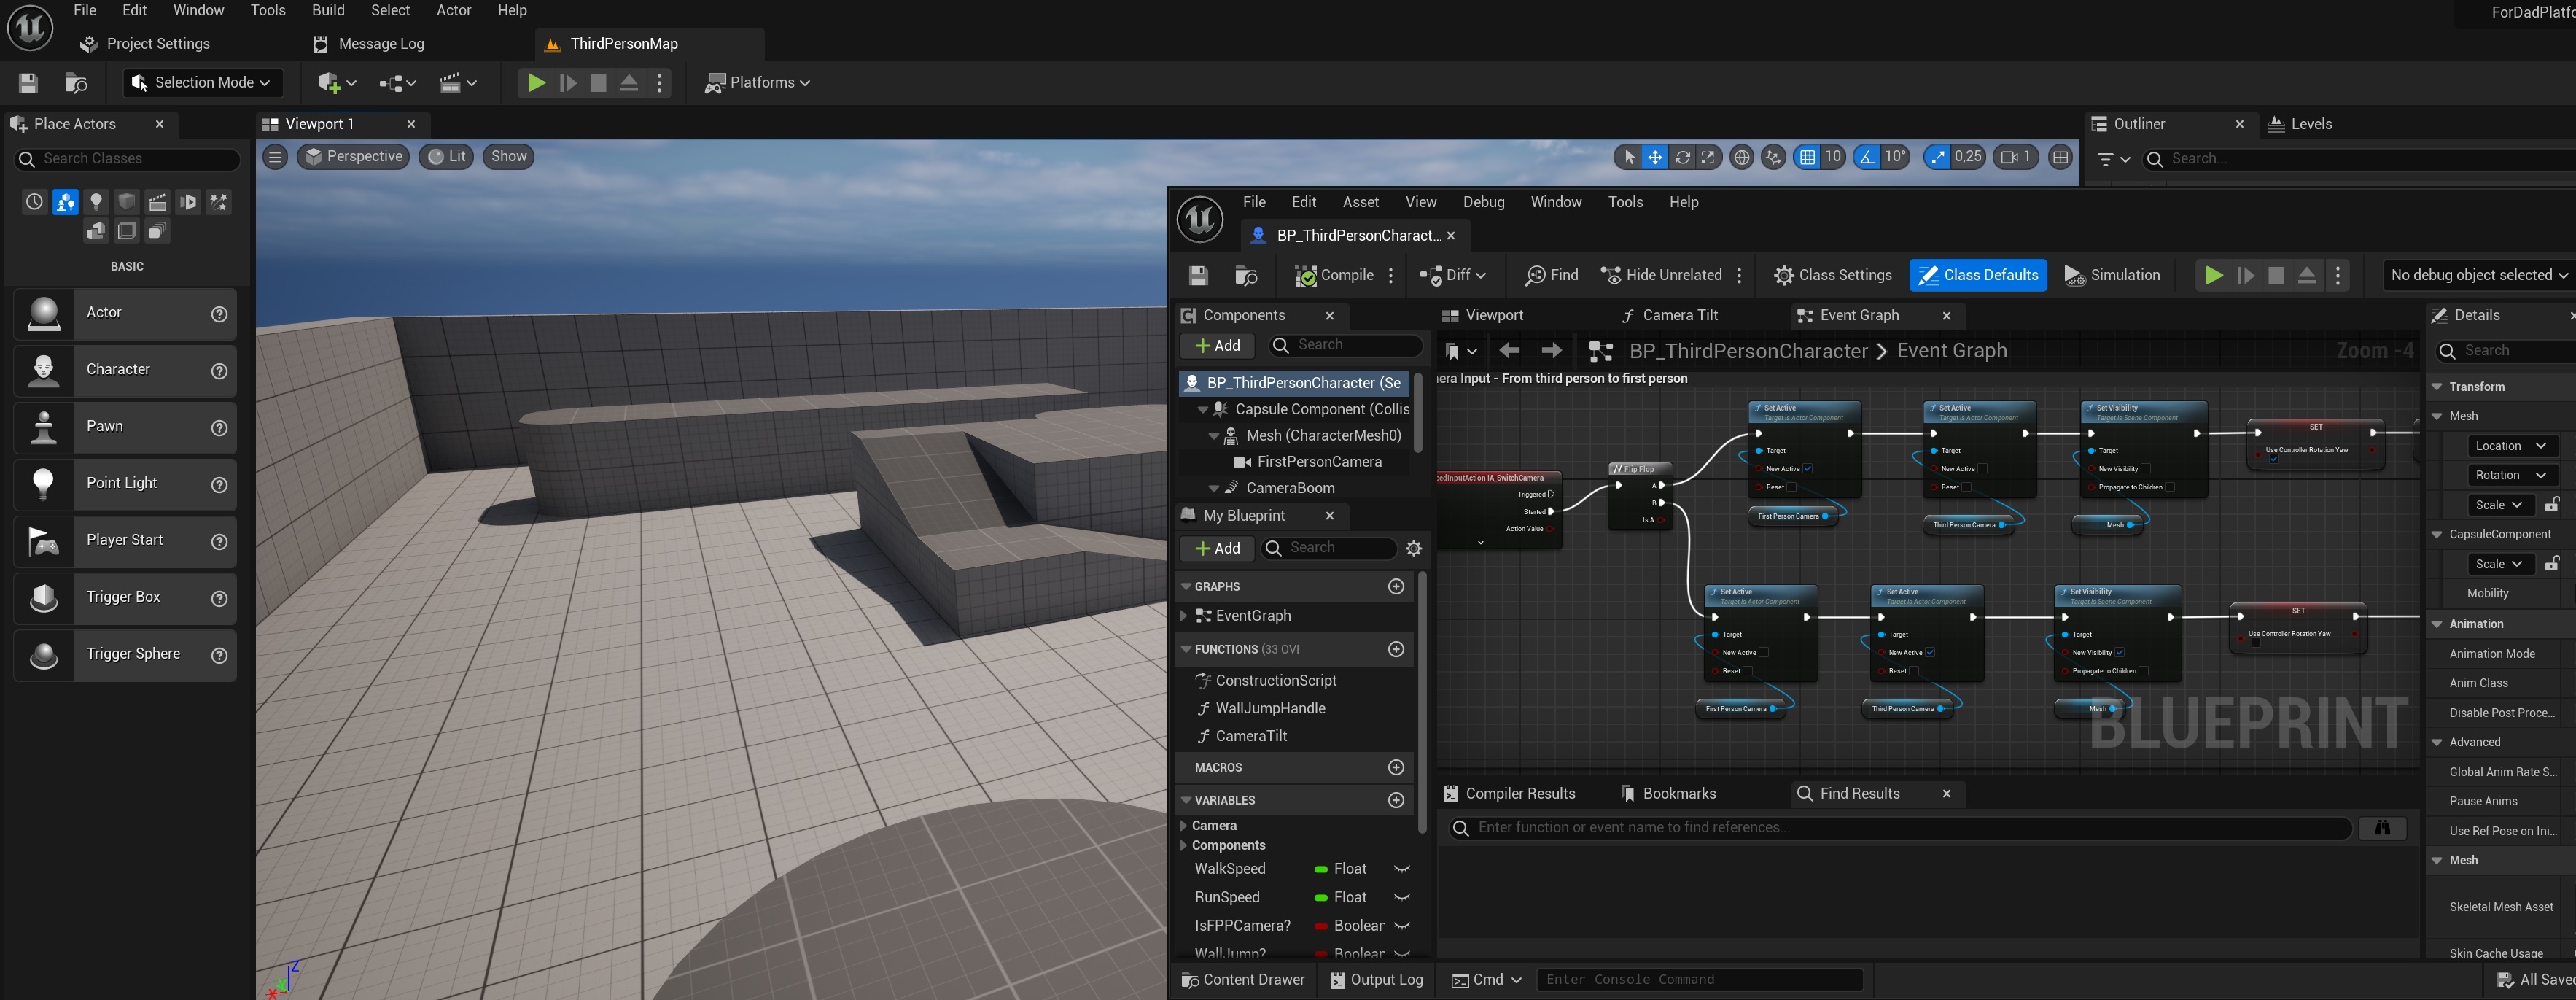The width and height of the screenshot is (2576, 1000).
Task: Open the Platforms dropdown
Action: [x=757, y=83]
